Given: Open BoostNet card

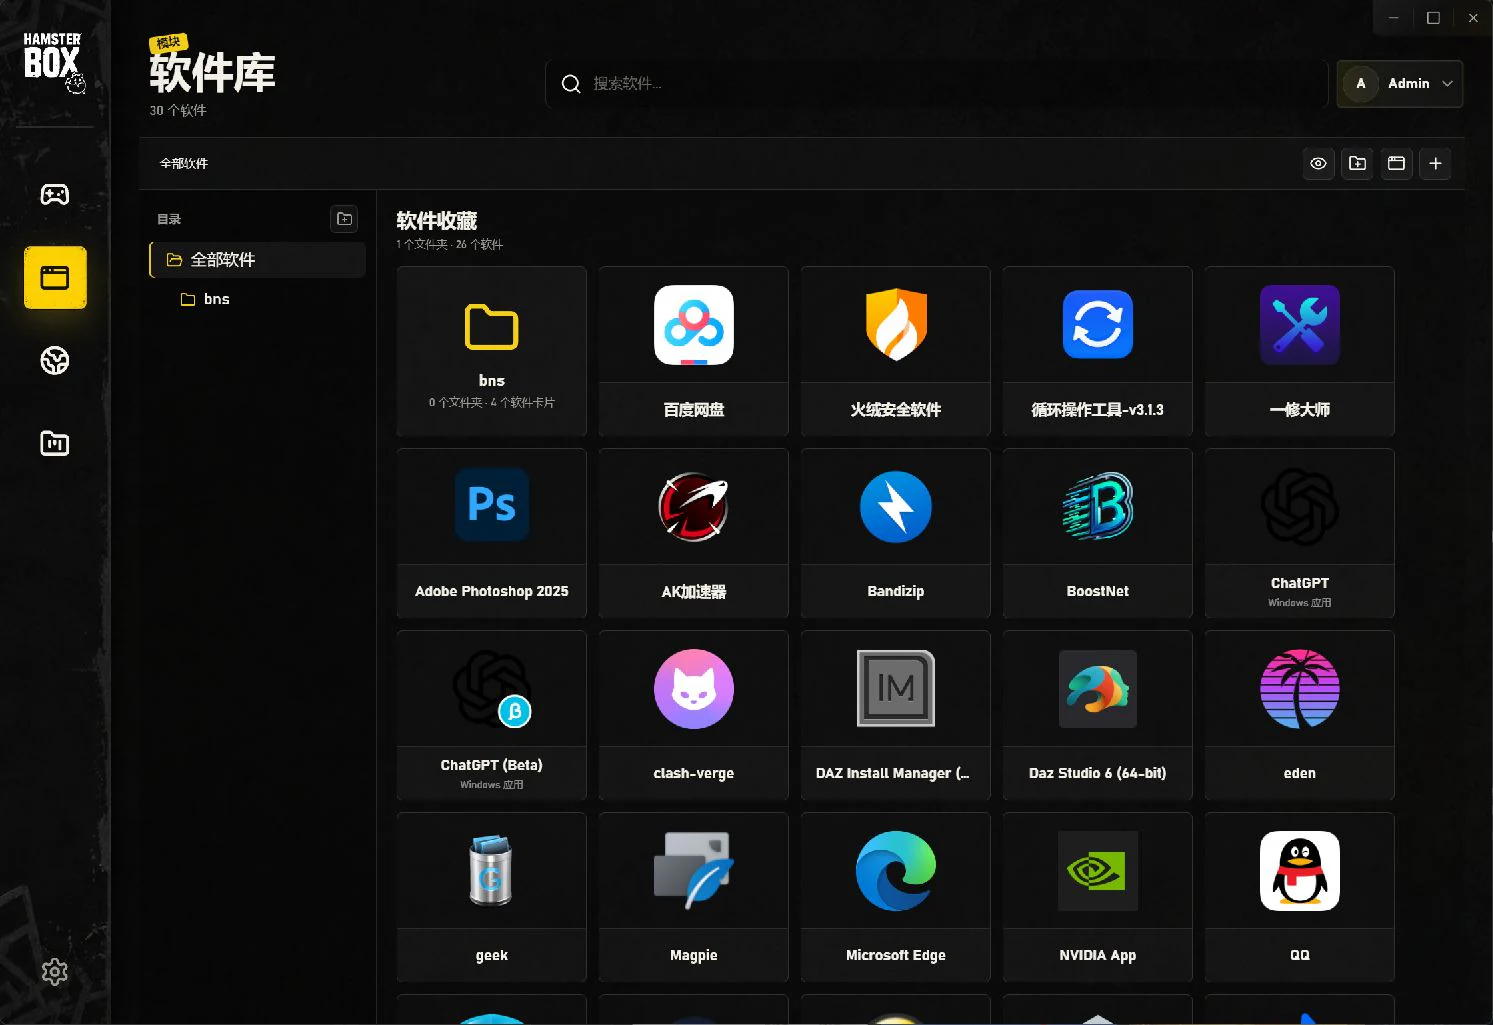Looking at the screenshot, I should [x=1097, y=533].
